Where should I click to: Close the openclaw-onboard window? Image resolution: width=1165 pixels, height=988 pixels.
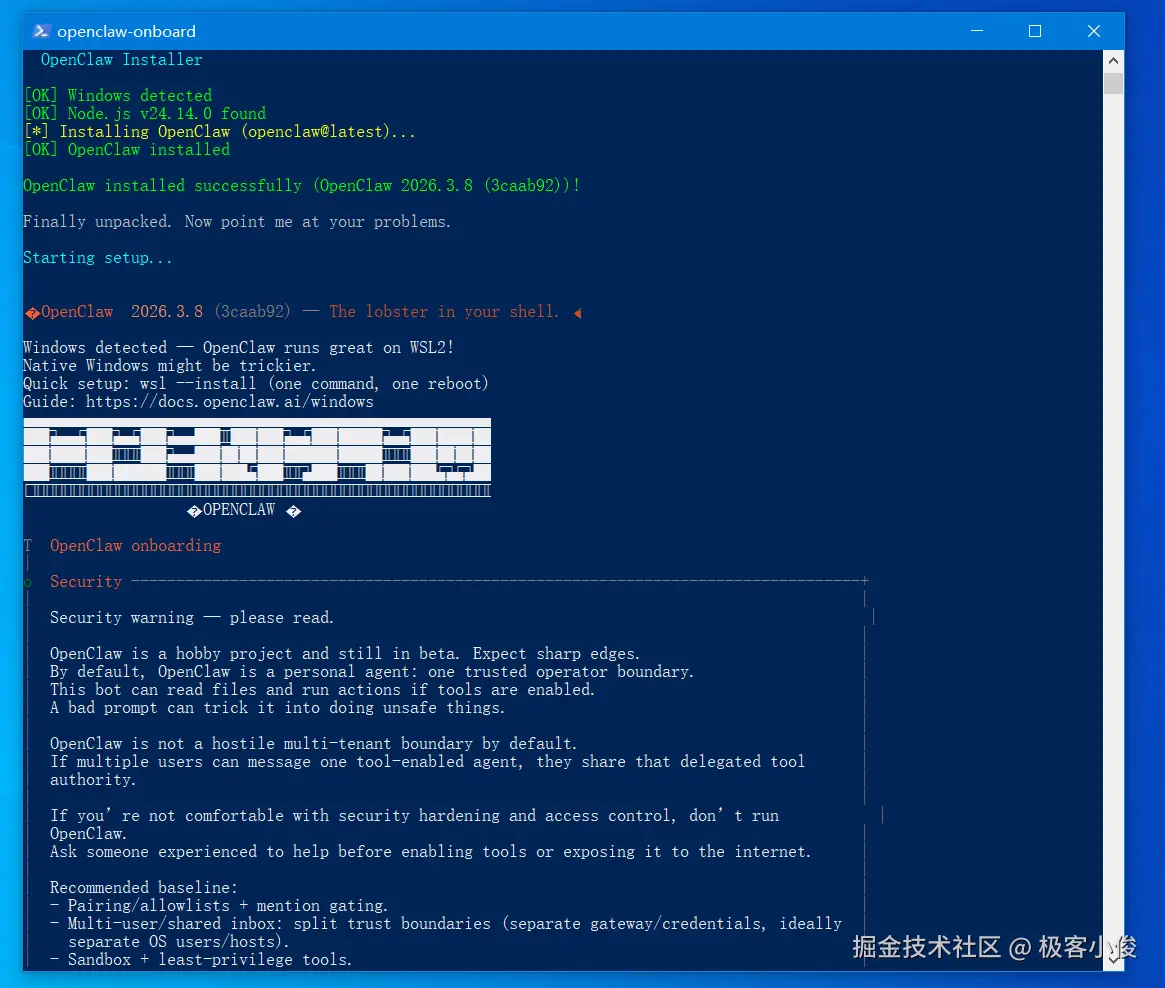(x=1094, y=31)
